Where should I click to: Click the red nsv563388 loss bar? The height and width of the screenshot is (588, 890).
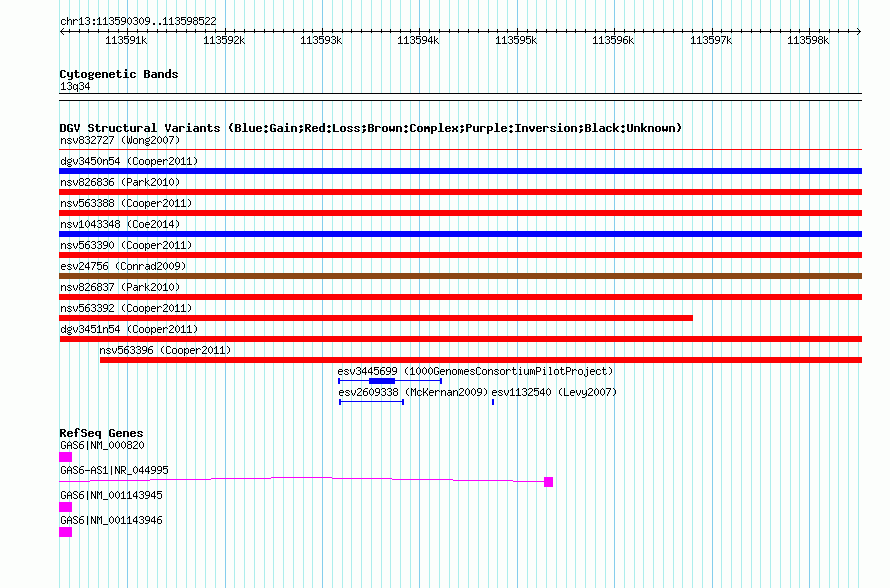click(460, 213)
